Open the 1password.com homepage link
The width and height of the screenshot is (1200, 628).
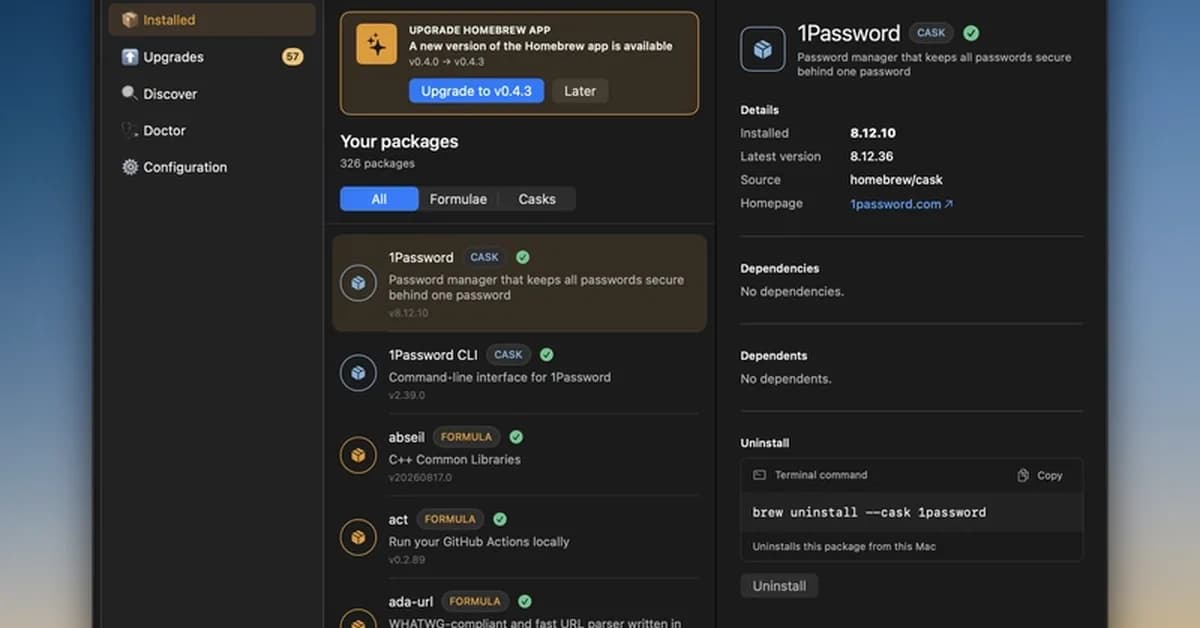click(x=901, y=204)
